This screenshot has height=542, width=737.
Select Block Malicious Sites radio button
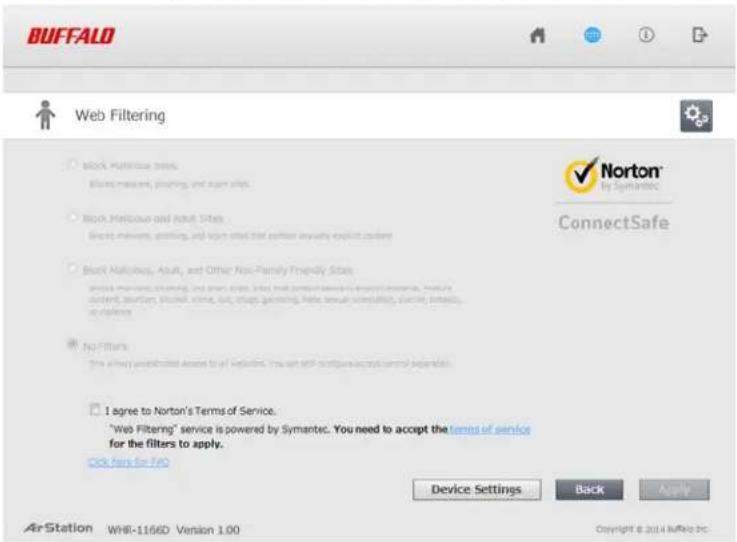(72, 165)
